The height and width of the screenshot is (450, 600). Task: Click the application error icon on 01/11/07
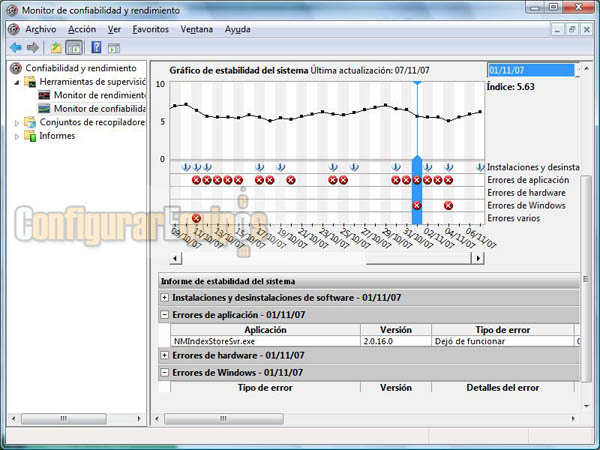(417, 180)
